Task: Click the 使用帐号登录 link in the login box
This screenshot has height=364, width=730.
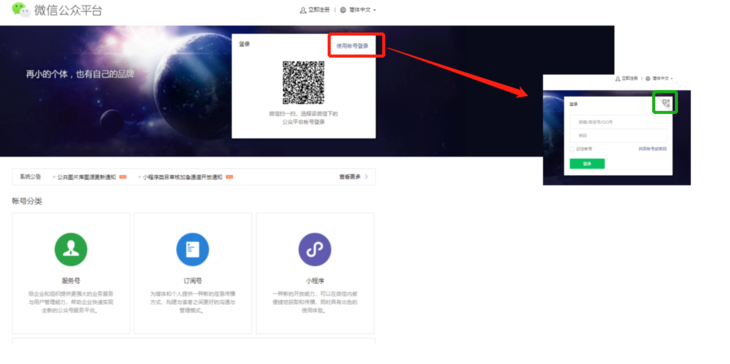Action: (352, 46)
